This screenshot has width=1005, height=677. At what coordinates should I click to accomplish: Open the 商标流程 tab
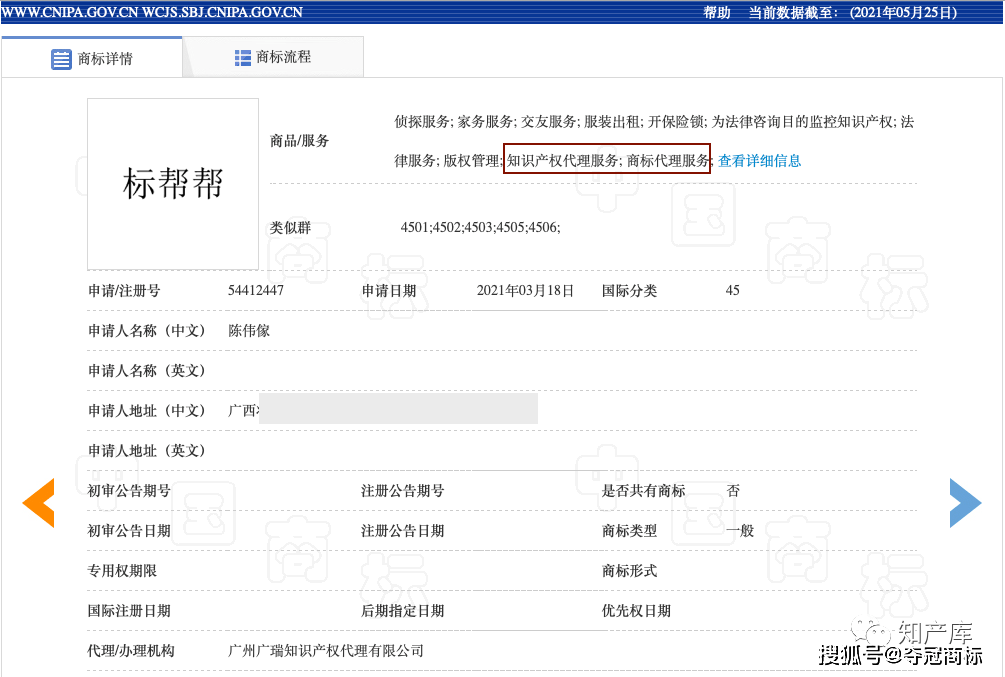point(274,57)
